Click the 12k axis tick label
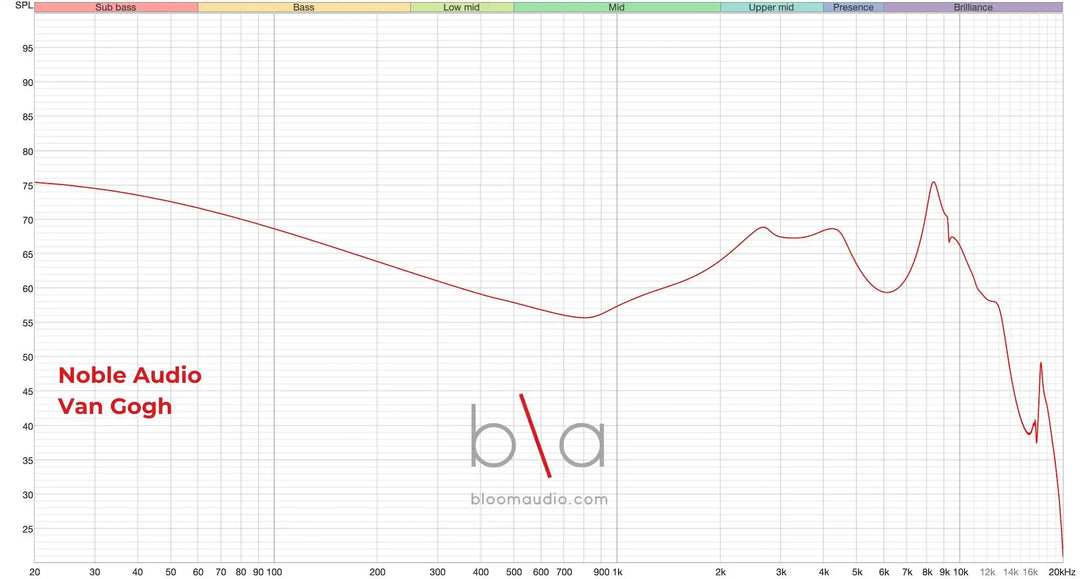 click(x=987, y=572)
